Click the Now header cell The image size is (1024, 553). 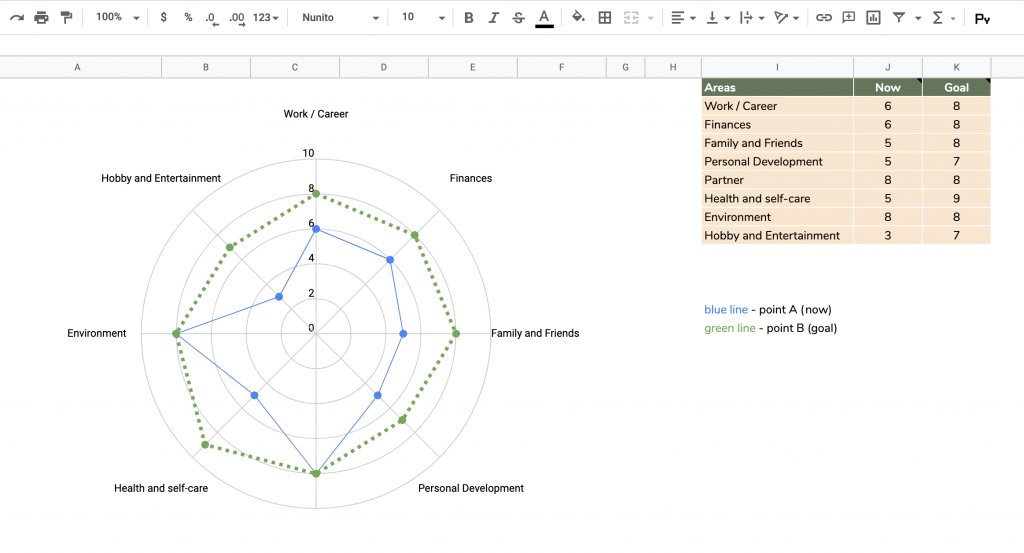[888, 87]
